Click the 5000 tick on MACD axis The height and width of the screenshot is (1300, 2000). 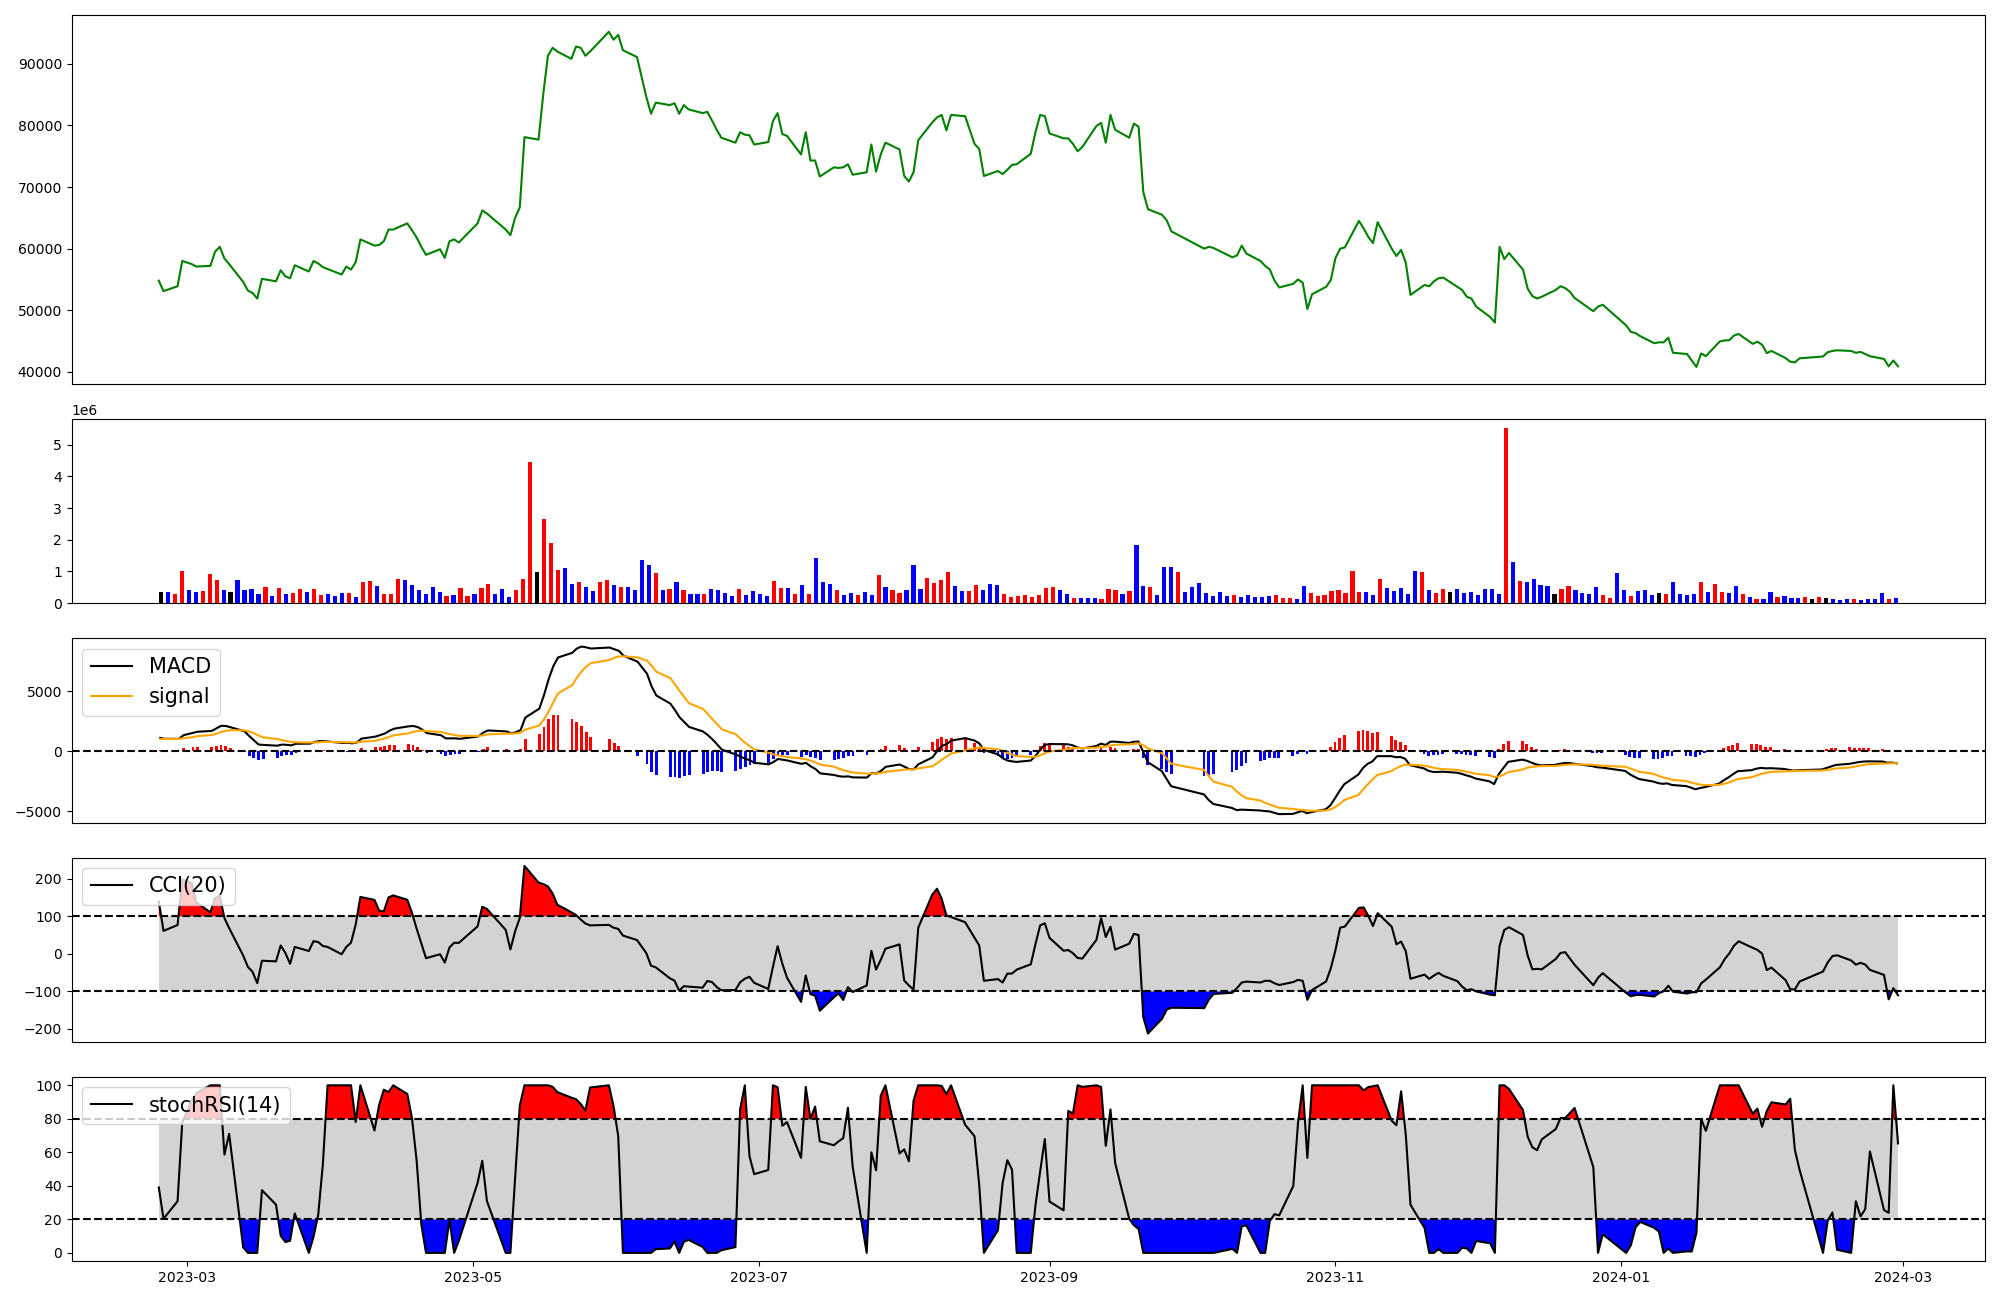tap(46, 692)
